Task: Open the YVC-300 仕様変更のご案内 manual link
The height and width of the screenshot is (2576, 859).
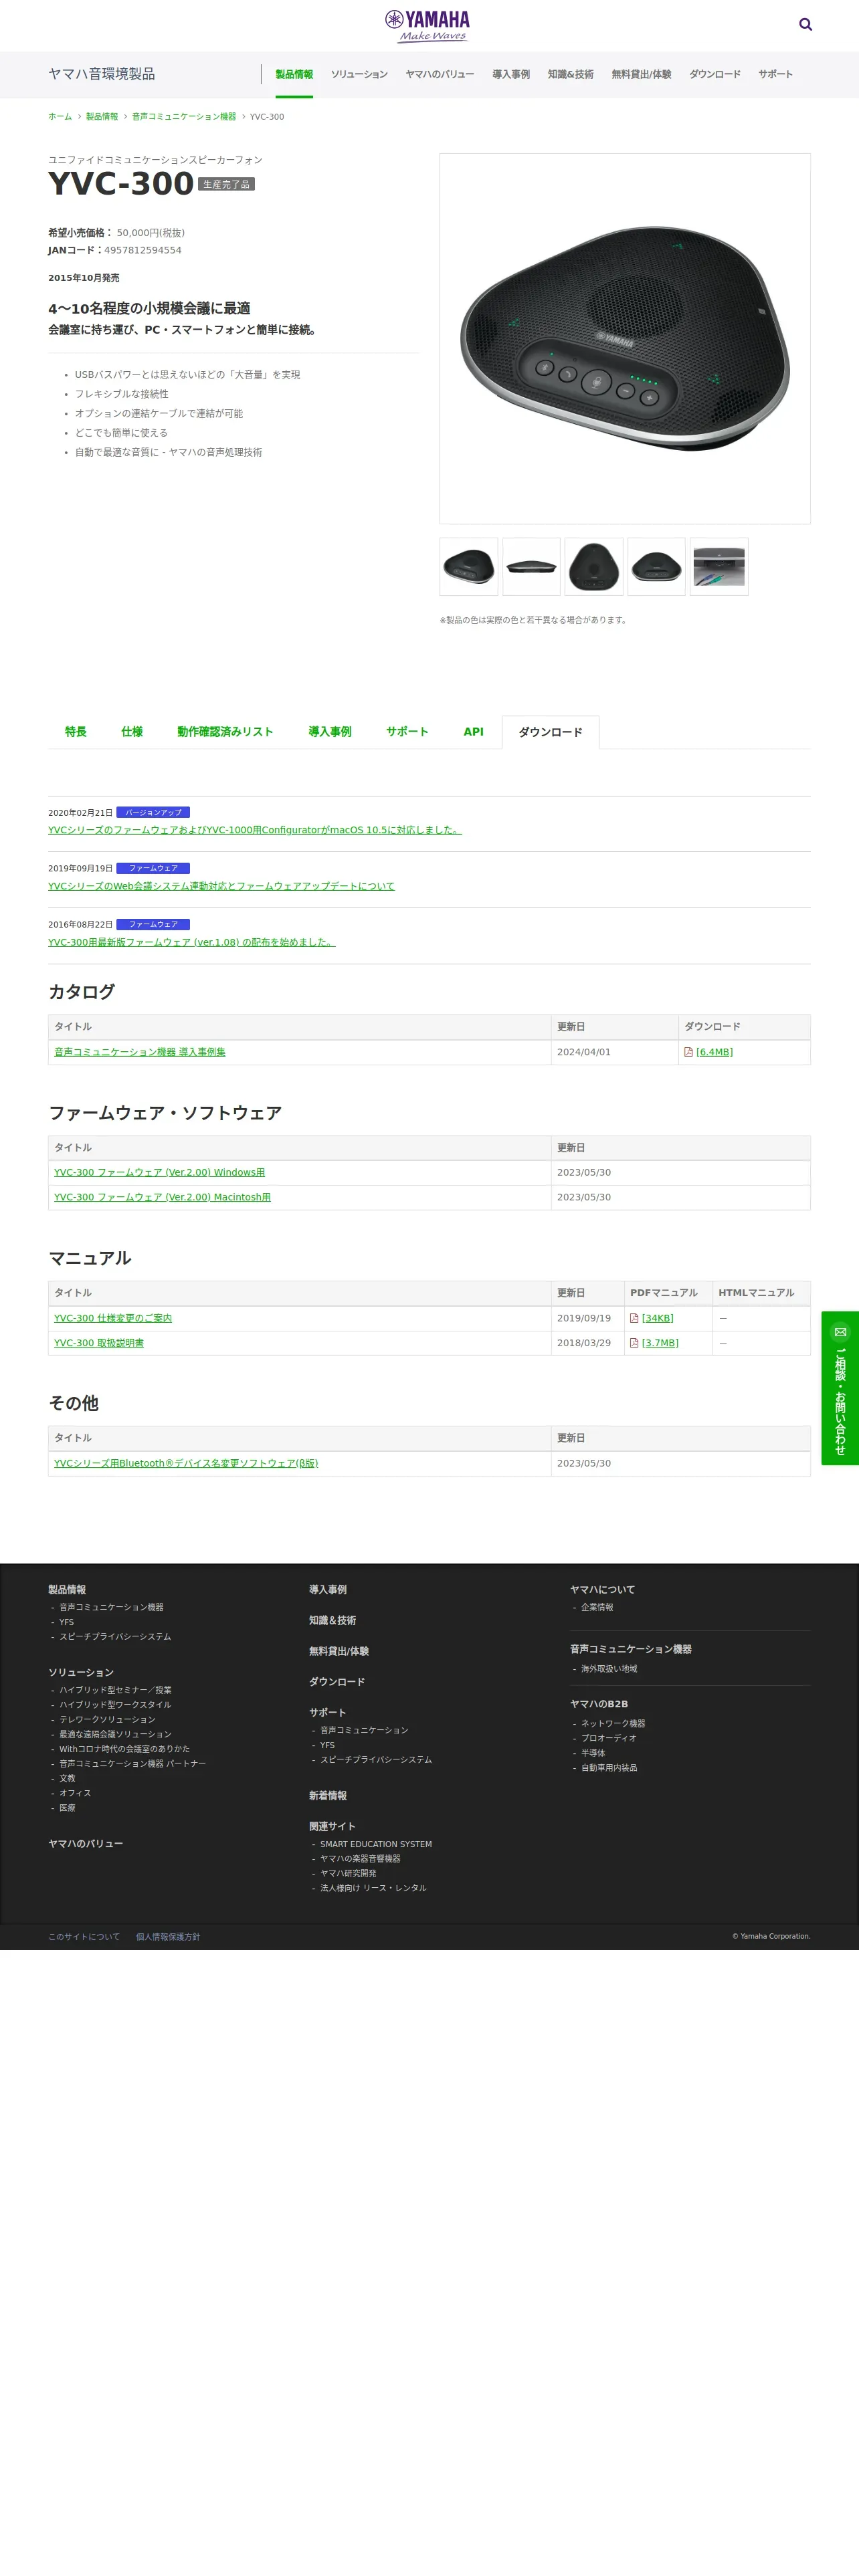Action: coord(113,1318)
